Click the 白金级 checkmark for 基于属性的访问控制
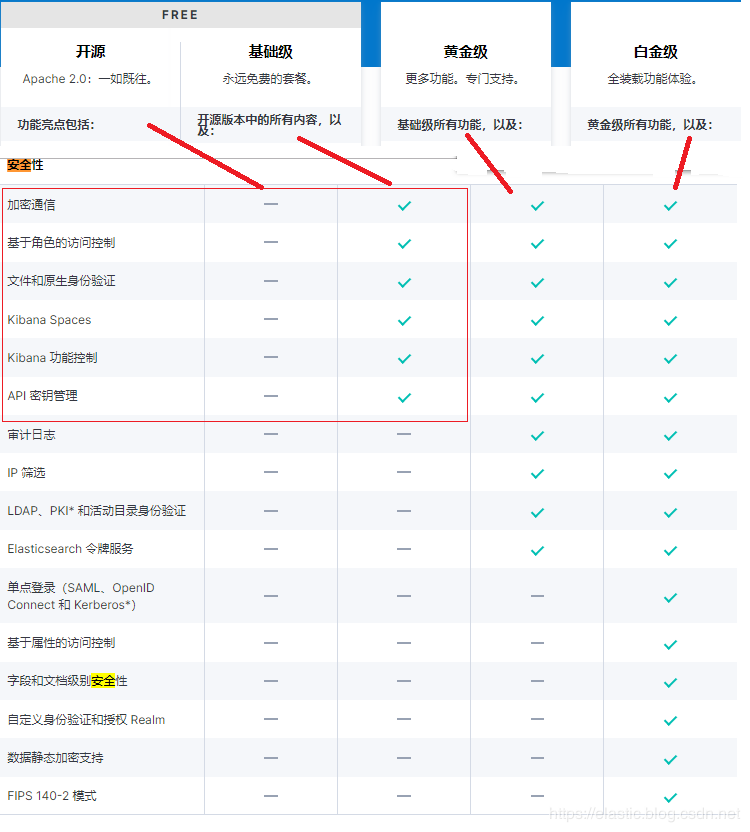This screenshot has width=750, height=832. tap(670, 645)
